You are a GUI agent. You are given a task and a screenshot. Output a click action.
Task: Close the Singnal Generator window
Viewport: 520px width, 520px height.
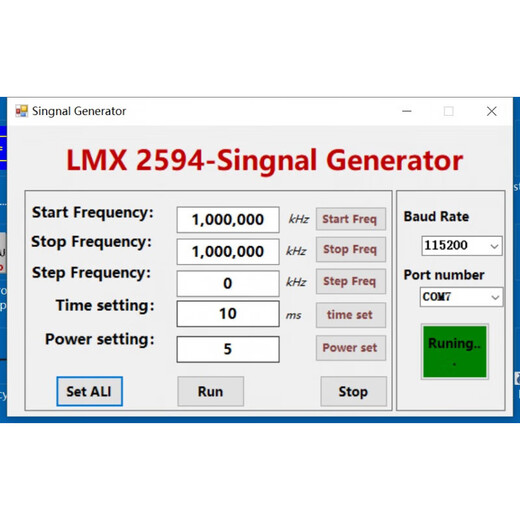pyautogui.click(x=492, y=111)
